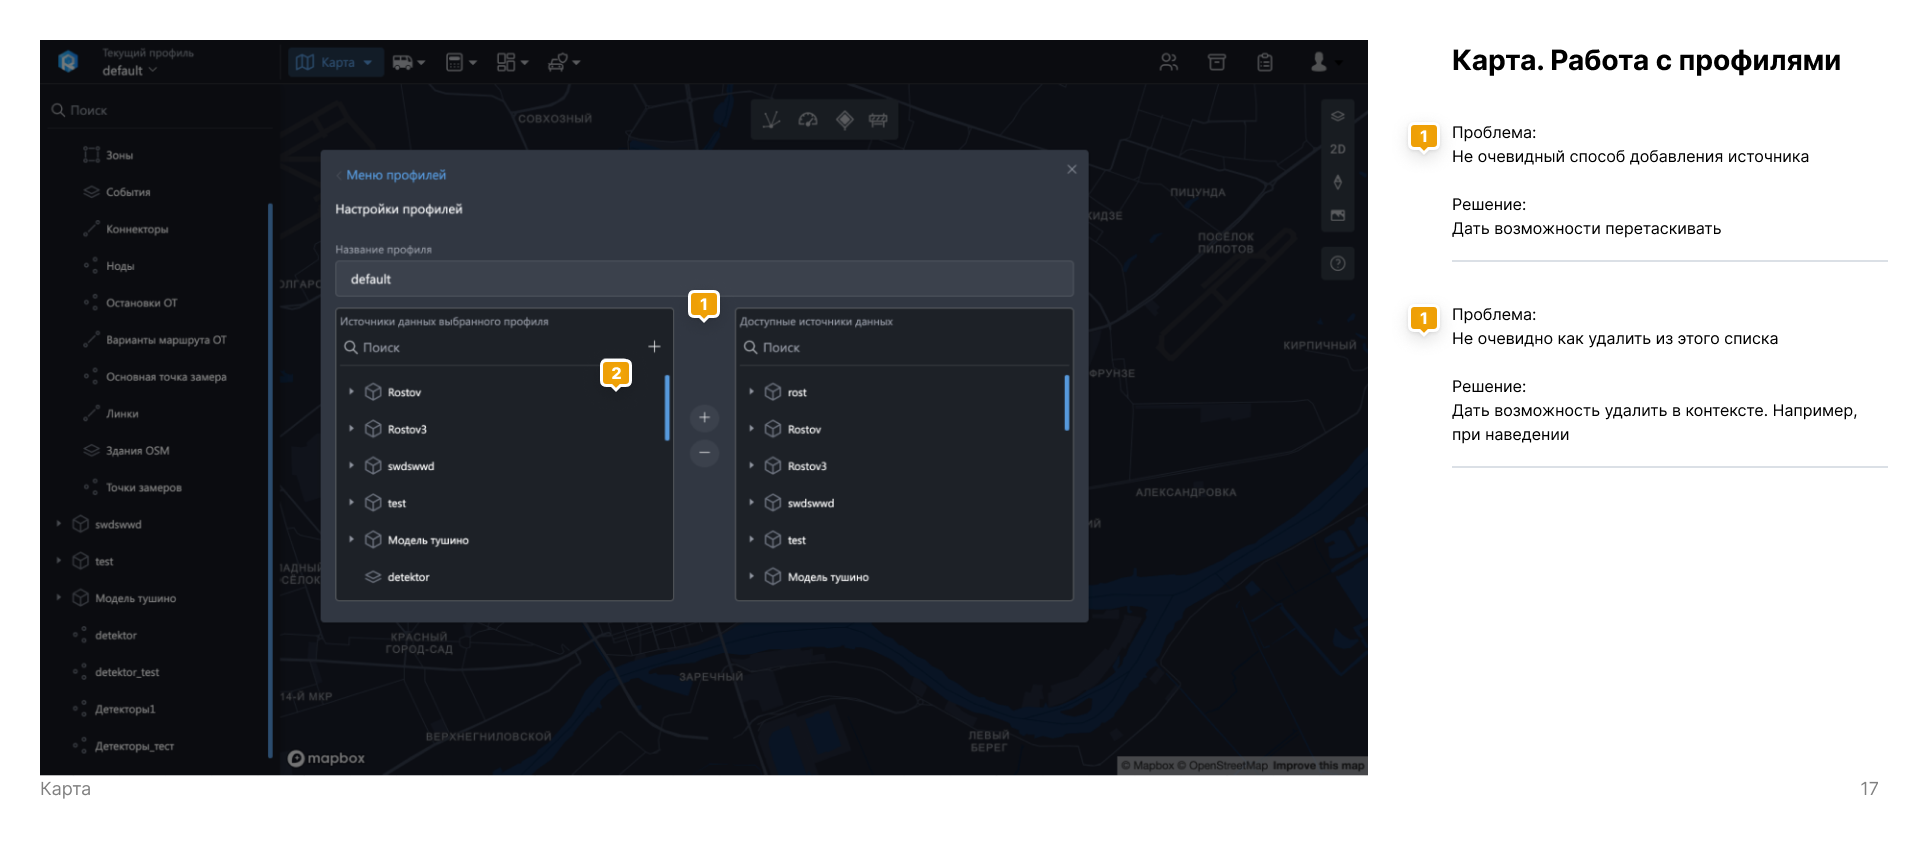Viewport: 1920px width, 842px height.
Task: Switch map to 2D view
Action: (x=1338, y=149)
